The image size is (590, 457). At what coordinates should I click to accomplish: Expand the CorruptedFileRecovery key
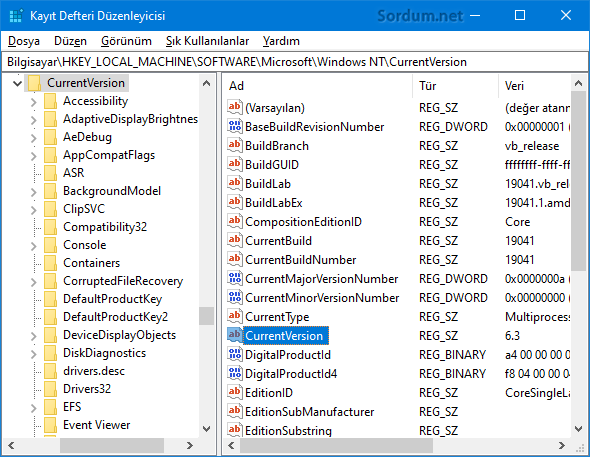pyautogui.click(x=33, y=281)
